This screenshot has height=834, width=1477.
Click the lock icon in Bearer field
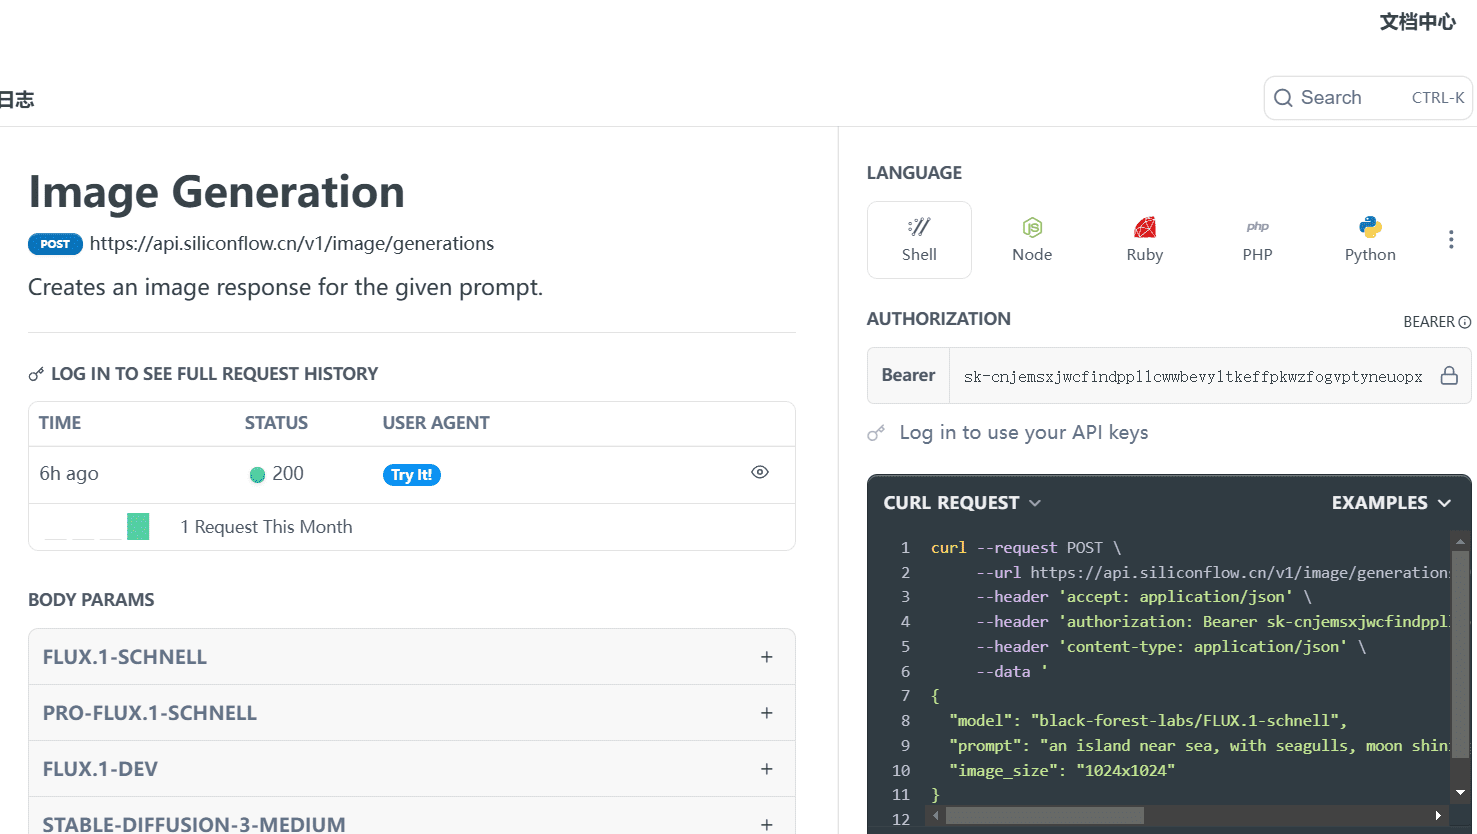[x=1449, y=375]
